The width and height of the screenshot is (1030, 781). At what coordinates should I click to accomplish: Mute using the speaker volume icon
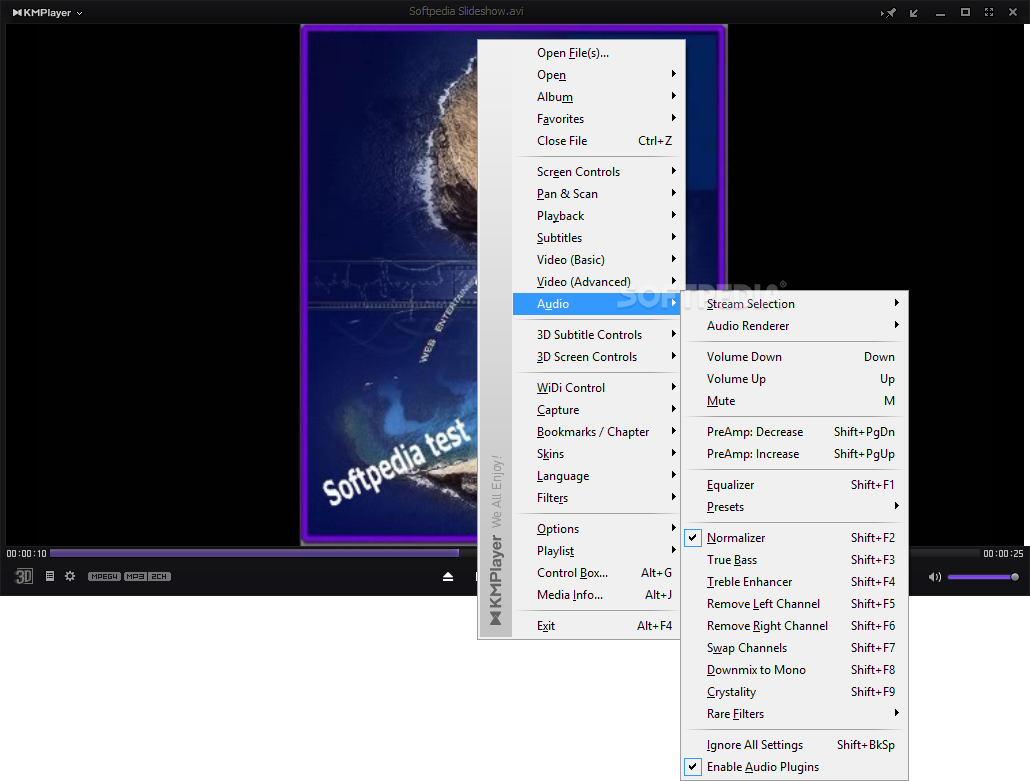[935, 577]
